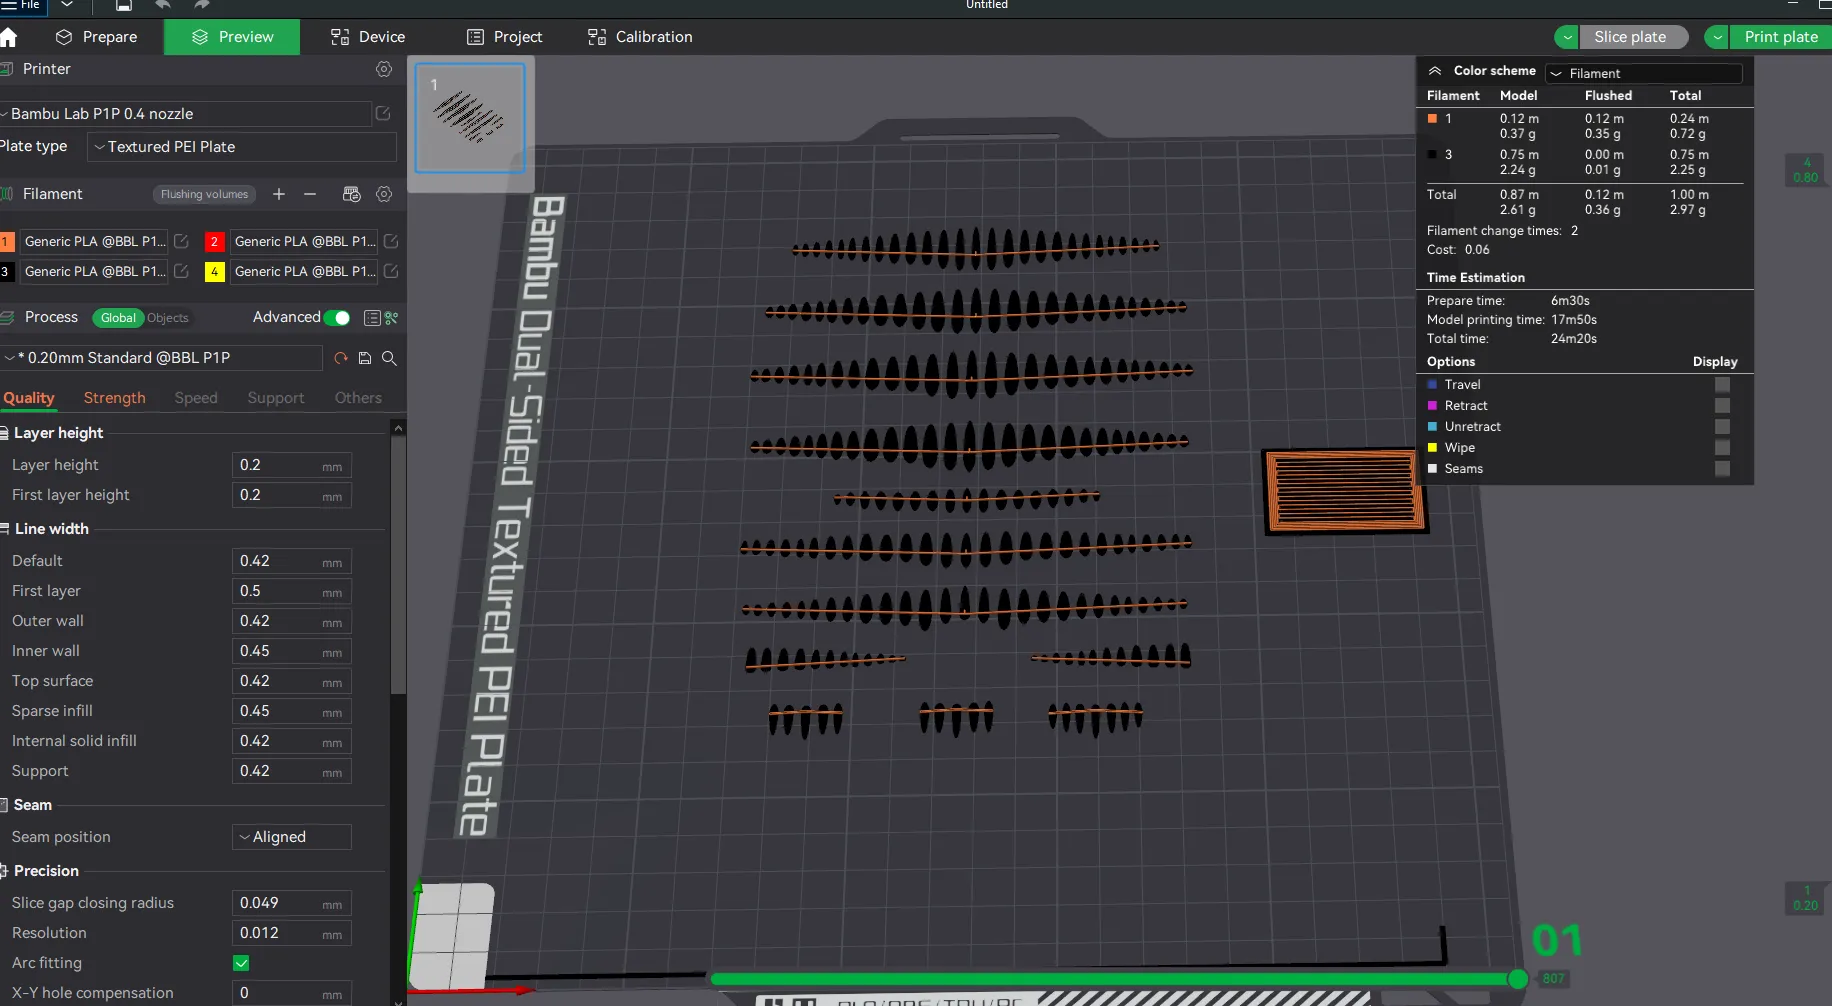Image resolution: width=1832 pixels, height=1006 pixels.
Task: Open the Calibration tab
Action: tap(640, 37)
